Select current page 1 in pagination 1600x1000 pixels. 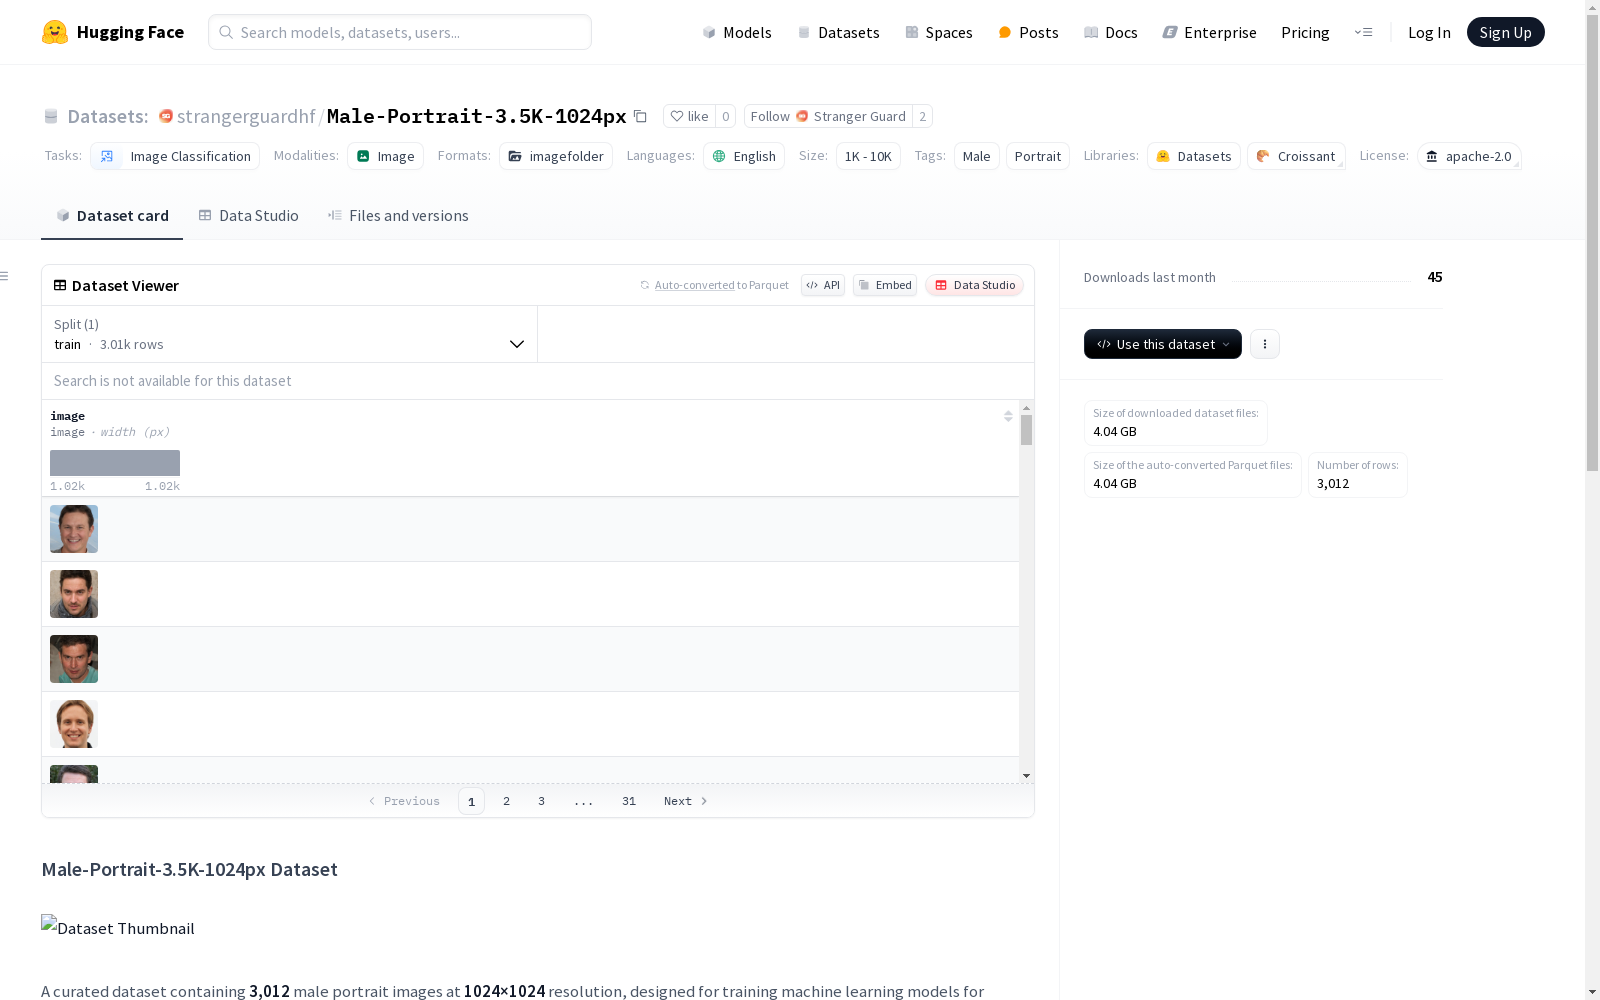471,801
